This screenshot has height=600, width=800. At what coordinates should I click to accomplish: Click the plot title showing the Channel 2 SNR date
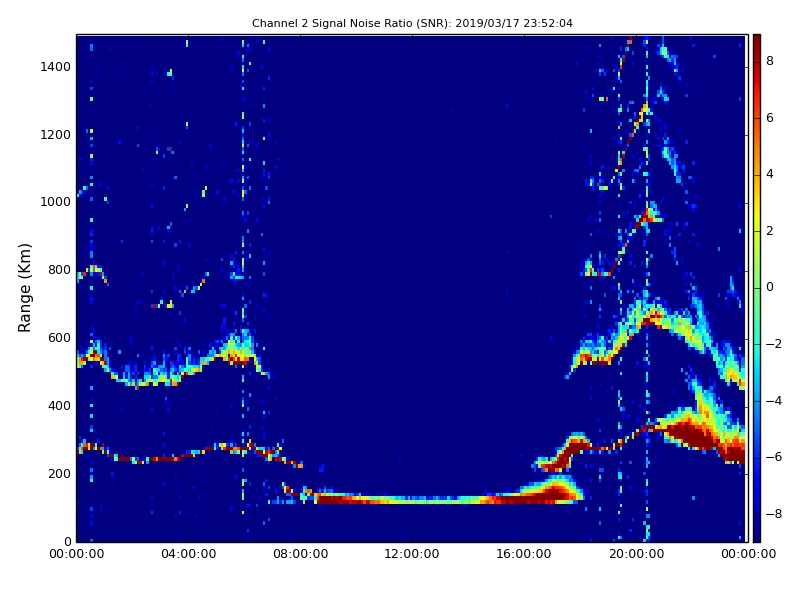point(412,23)
